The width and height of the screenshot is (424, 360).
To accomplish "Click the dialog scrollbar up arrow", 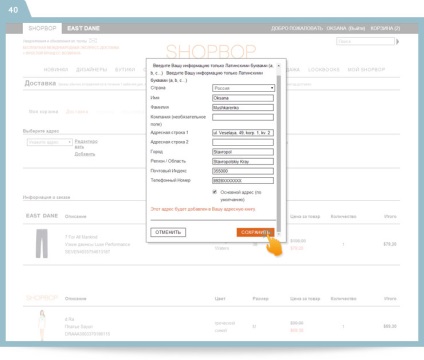I will pos(279,66).
